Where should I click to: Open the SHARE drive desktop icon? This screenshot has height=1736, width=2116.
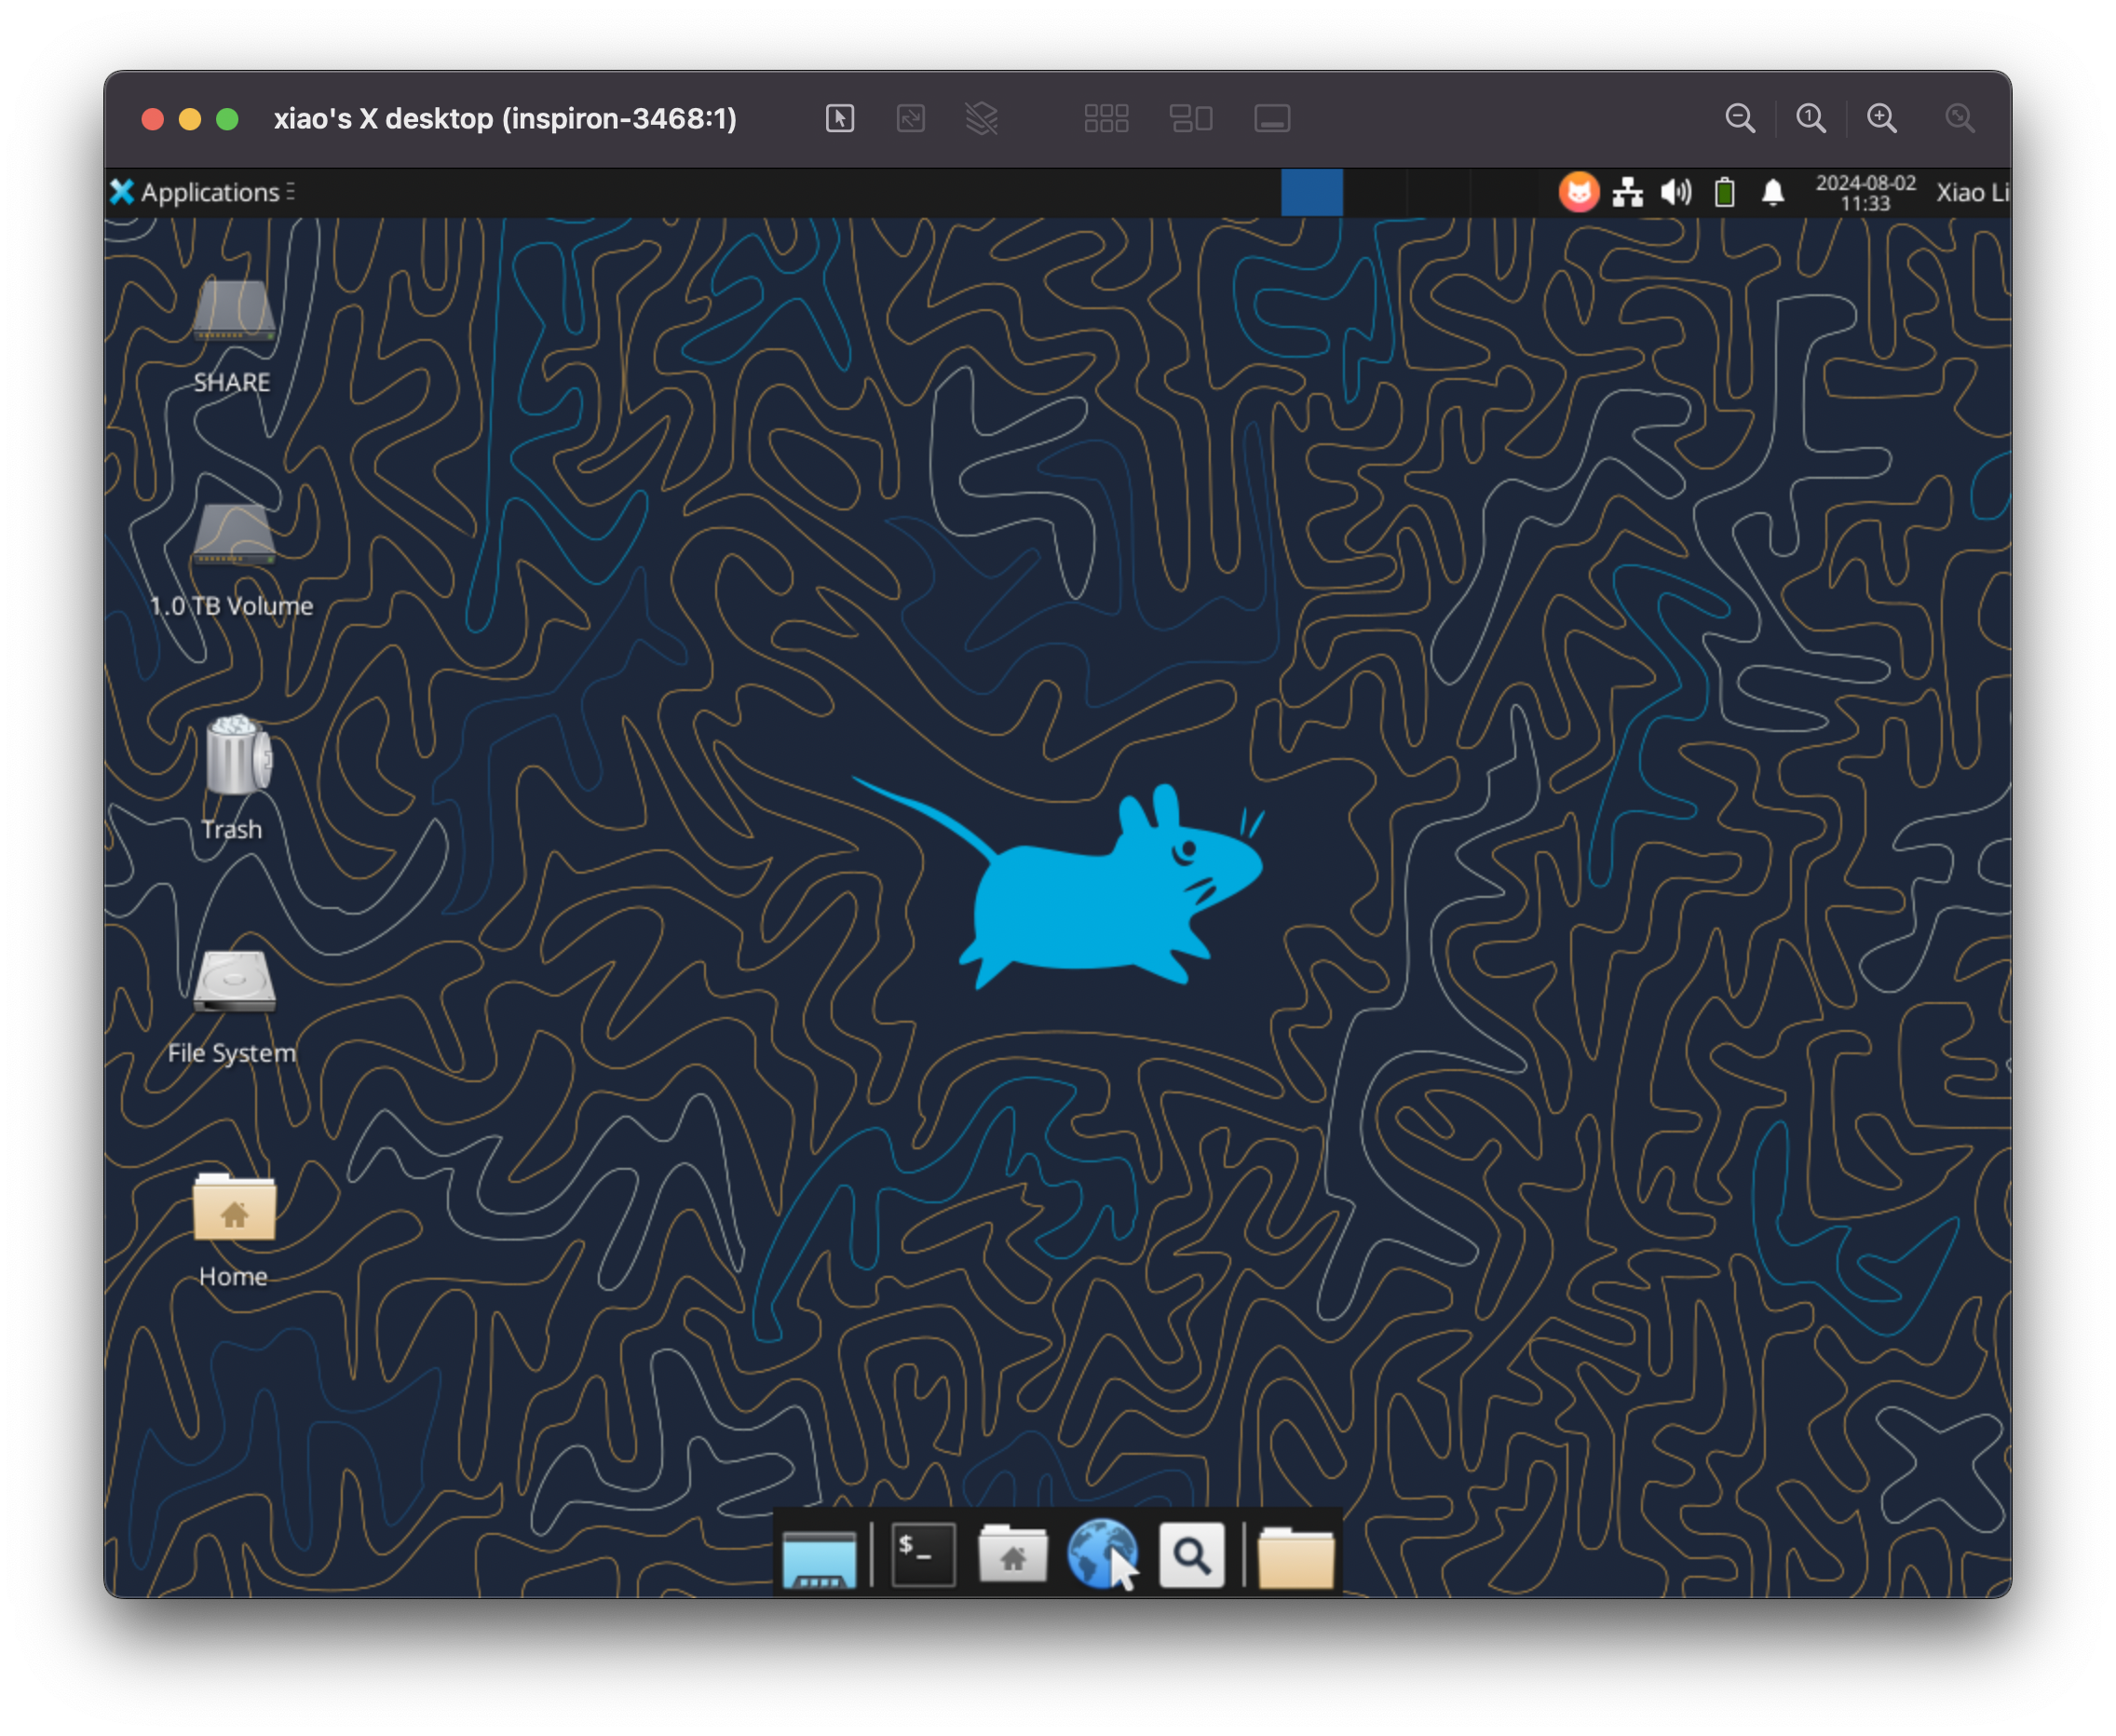(x=234, y=313)
